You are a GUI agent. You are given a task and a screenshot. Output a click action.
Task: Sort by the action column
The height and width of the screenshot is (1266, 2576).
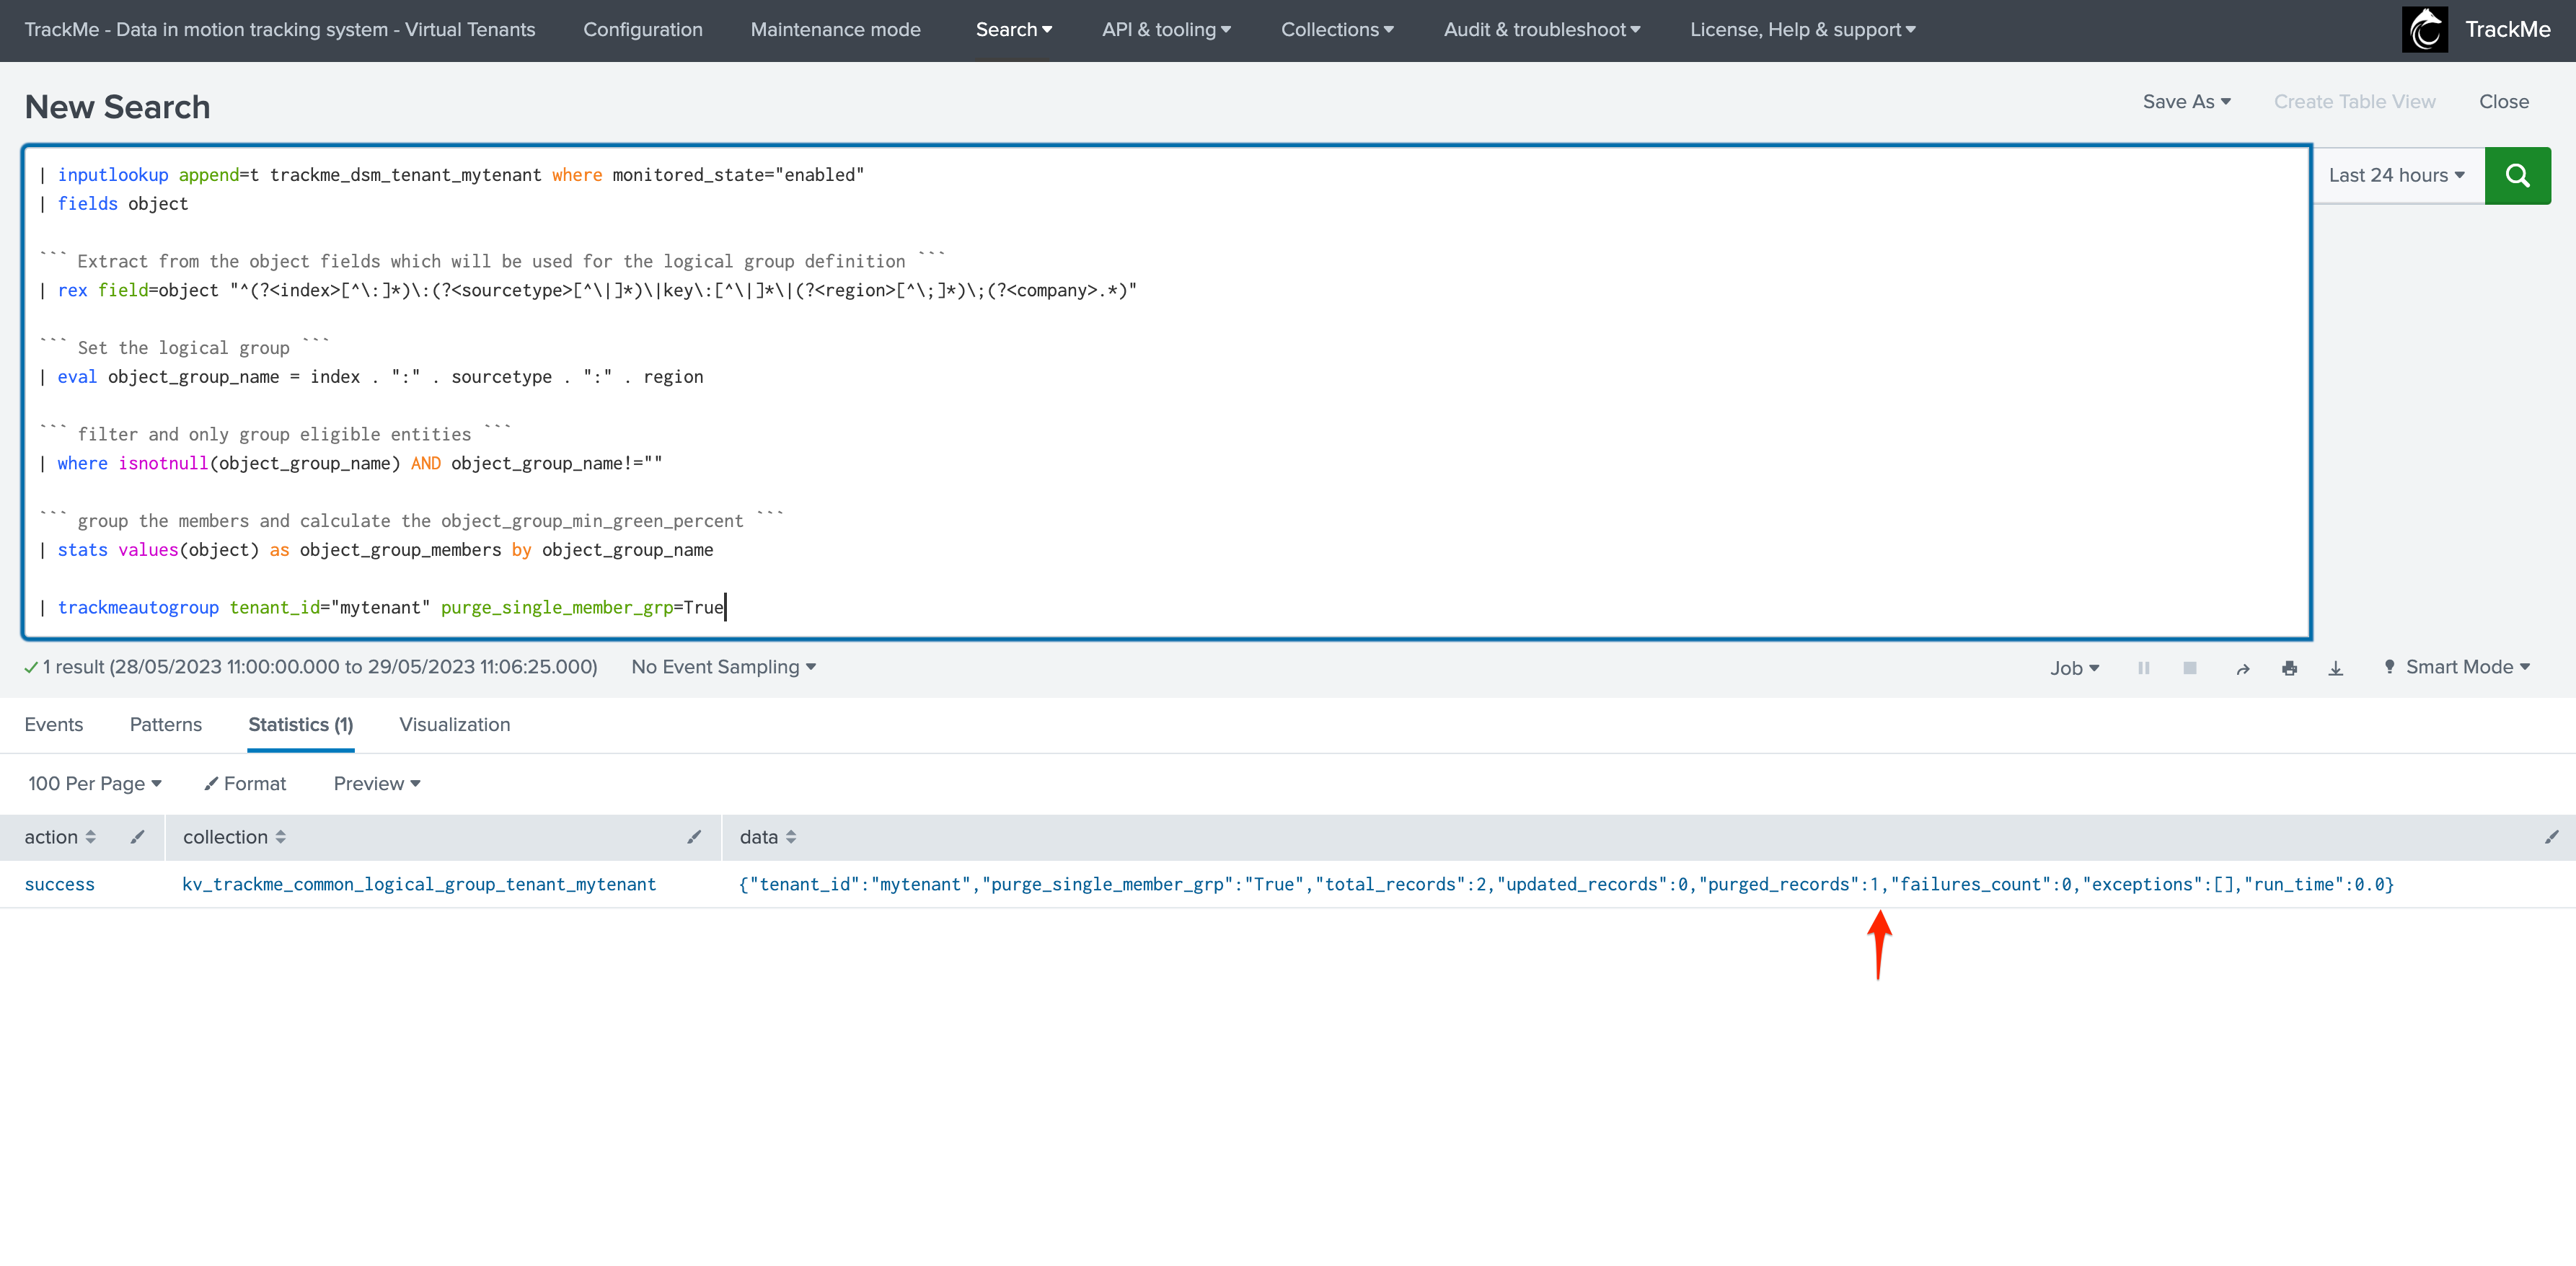[60, 837]
